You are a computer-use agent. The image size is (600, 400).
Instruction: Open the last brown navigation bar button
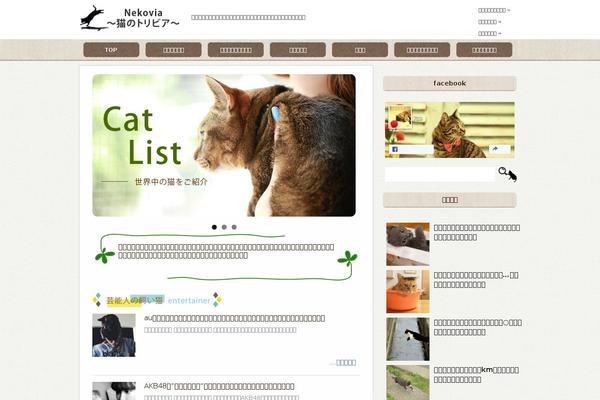484,50
